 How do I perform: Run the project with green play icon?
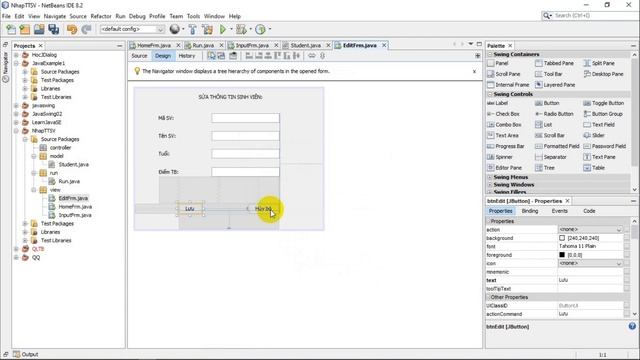(223, 29)
